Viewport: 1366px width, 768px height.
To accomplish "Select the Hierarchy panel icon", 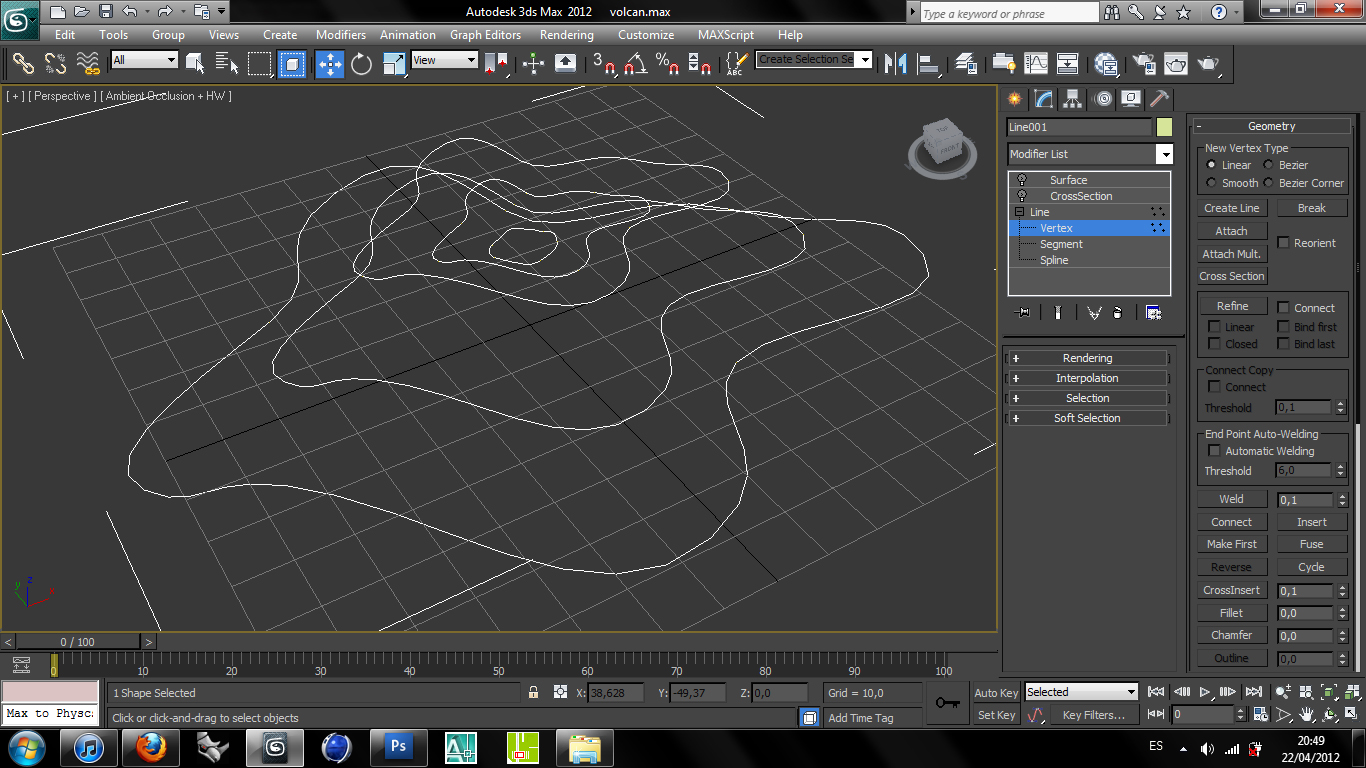I will (1072, 98).
